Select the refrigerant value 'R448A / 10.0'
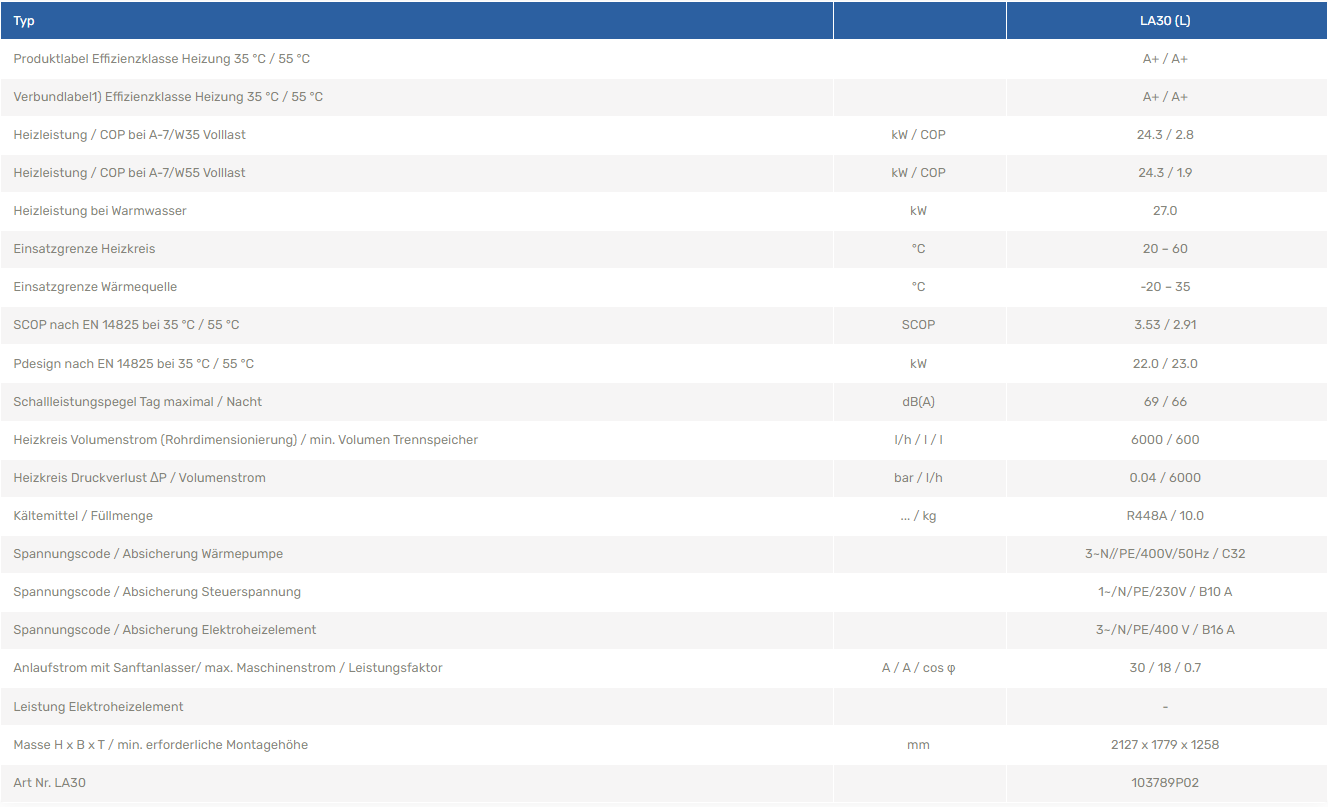The width and height of the screenshot is (1328, 807). (x=1165, y=516)
